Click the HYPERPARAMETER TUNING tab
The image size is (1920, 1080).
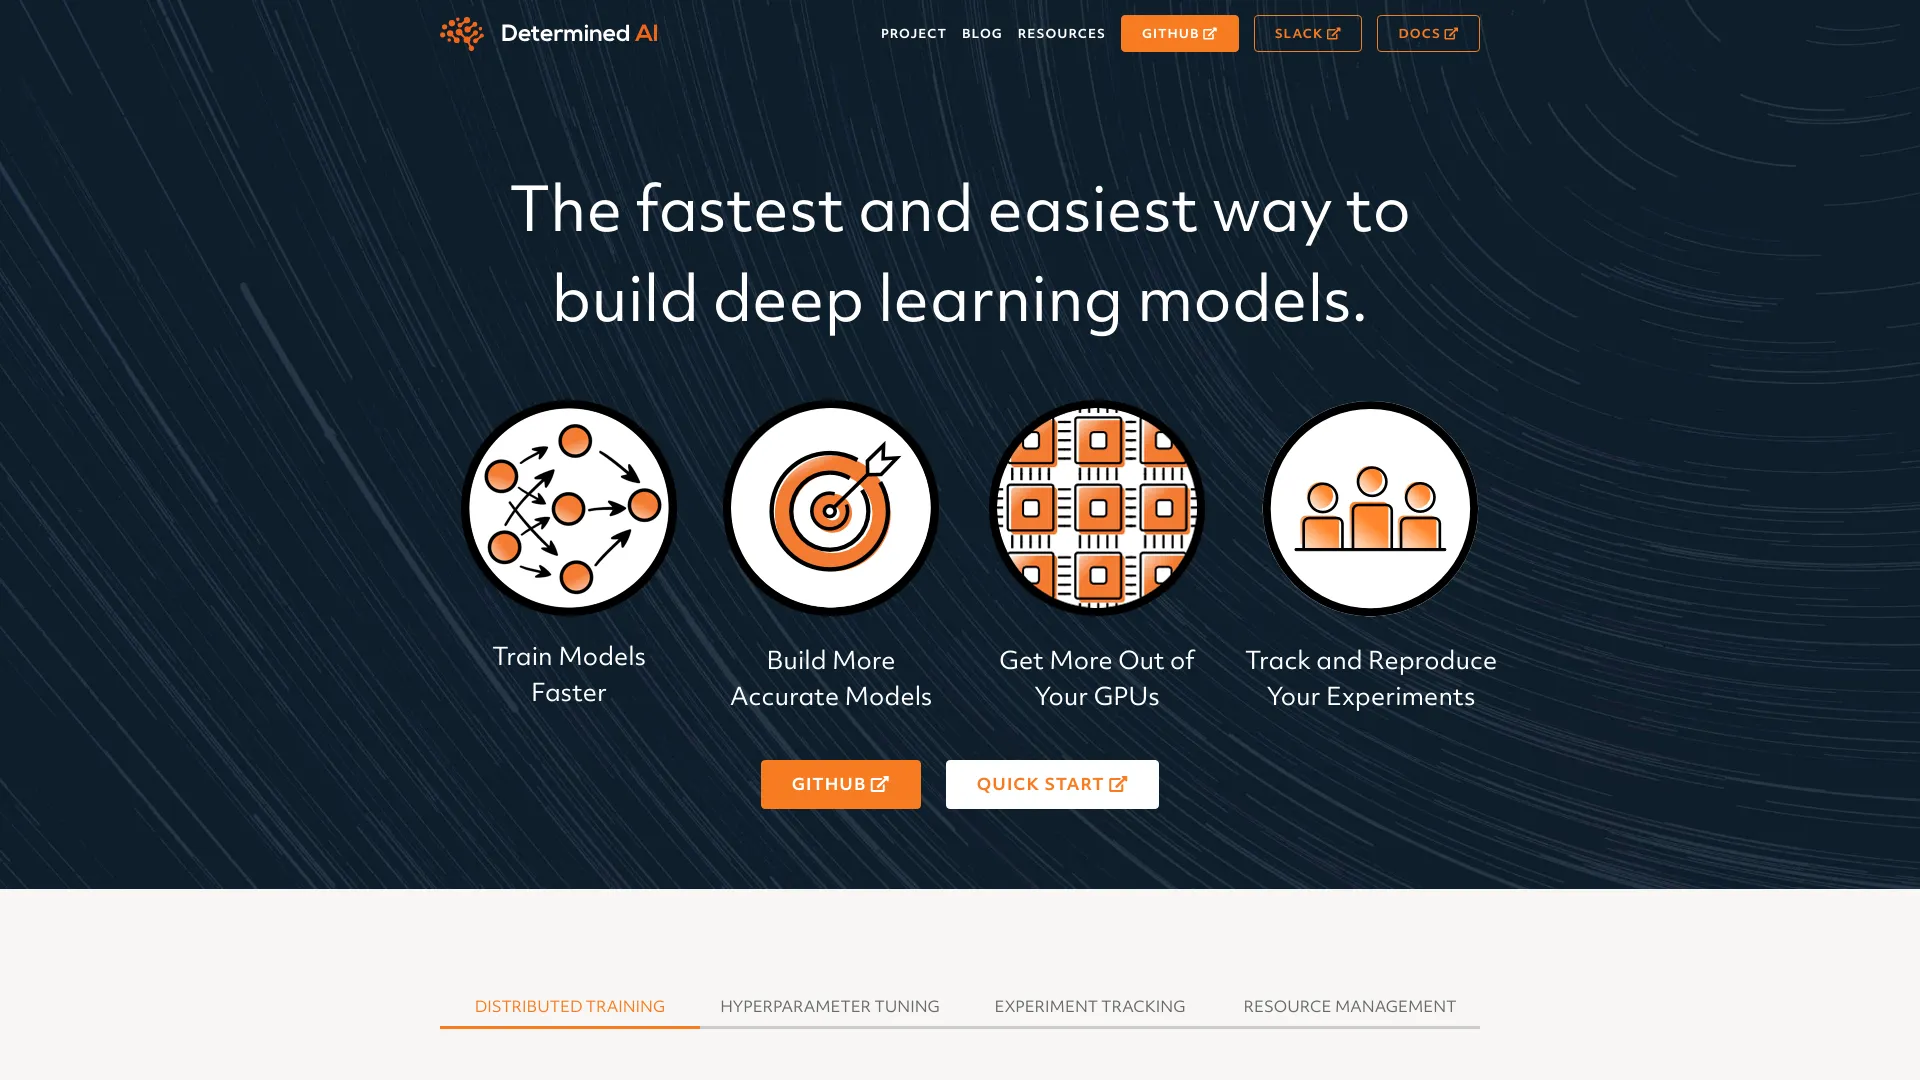tap(829, 1006)
